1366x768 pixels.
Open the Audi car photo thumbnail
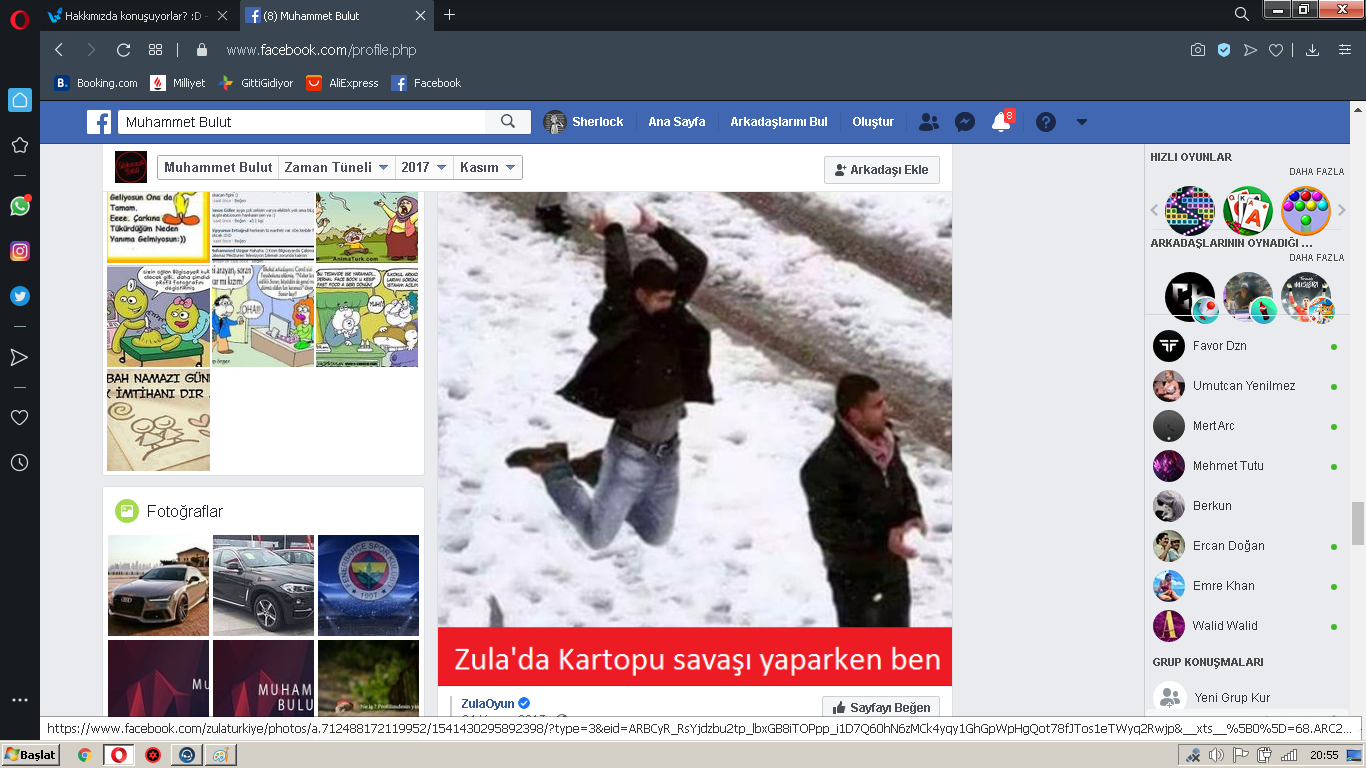point(158,585)
